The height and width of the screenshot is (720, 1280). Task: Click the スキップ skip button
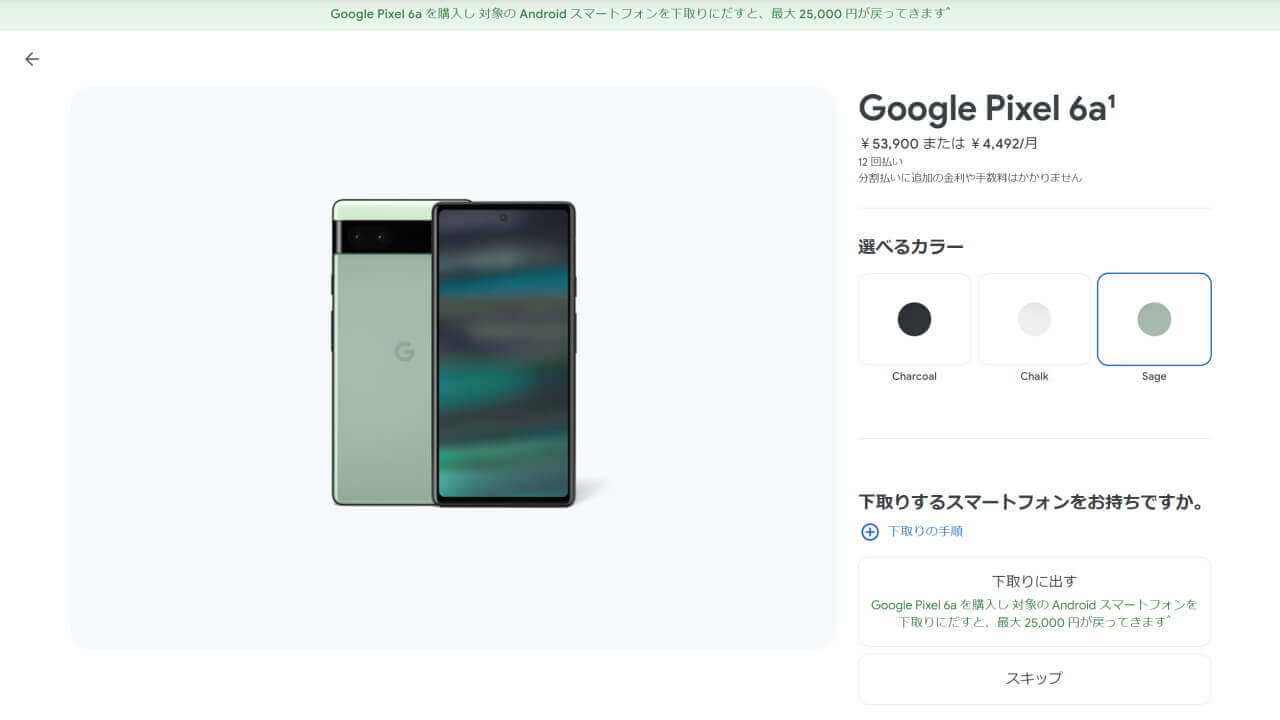click(x=1034, y=679)
